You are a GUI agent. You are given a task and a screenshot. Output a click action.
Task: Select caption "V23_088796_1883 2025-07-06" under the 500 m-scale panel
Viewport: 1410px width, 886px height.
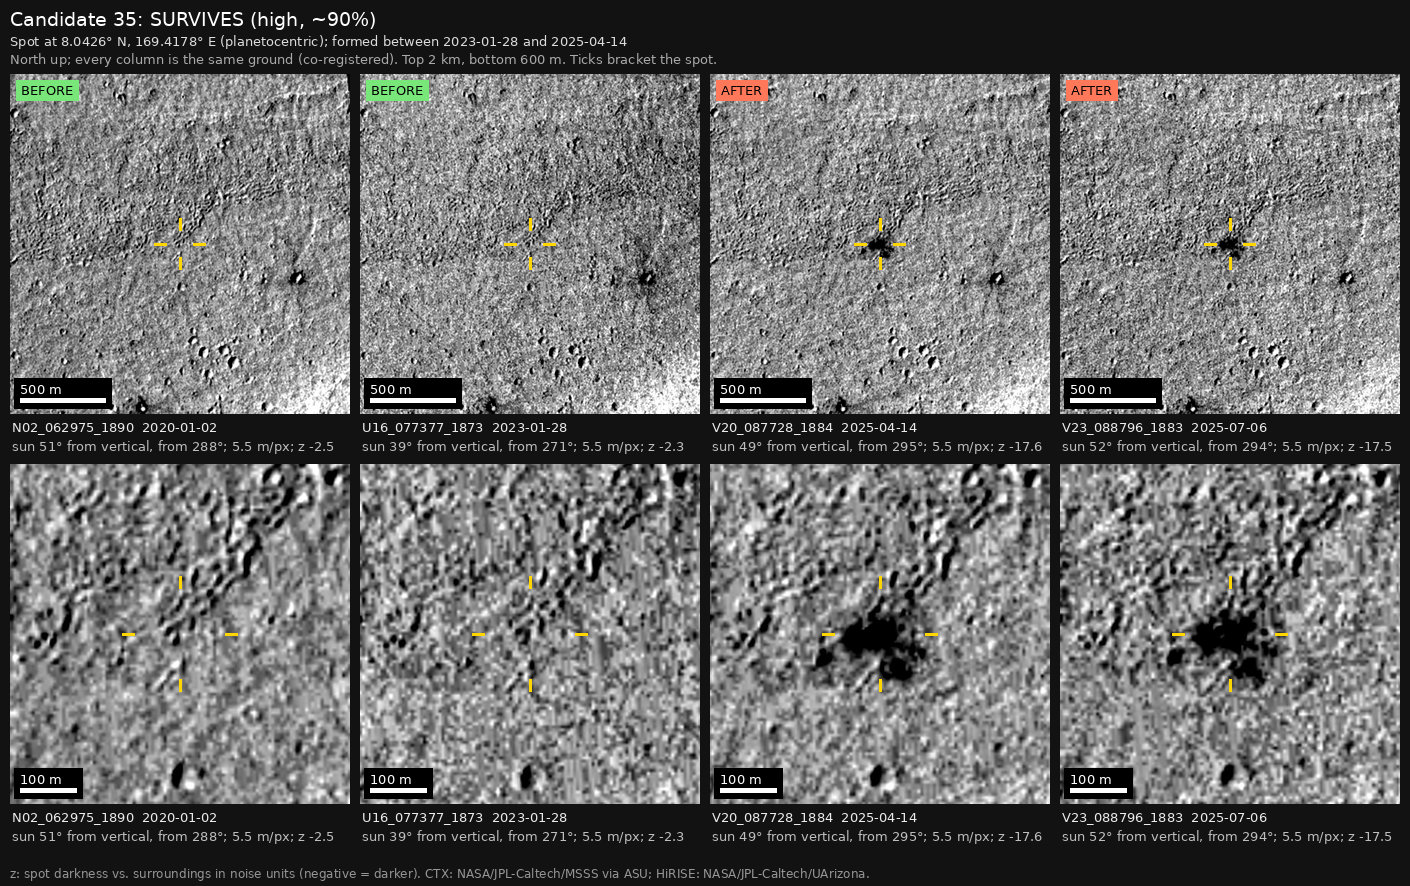[x=1164, y=428]
